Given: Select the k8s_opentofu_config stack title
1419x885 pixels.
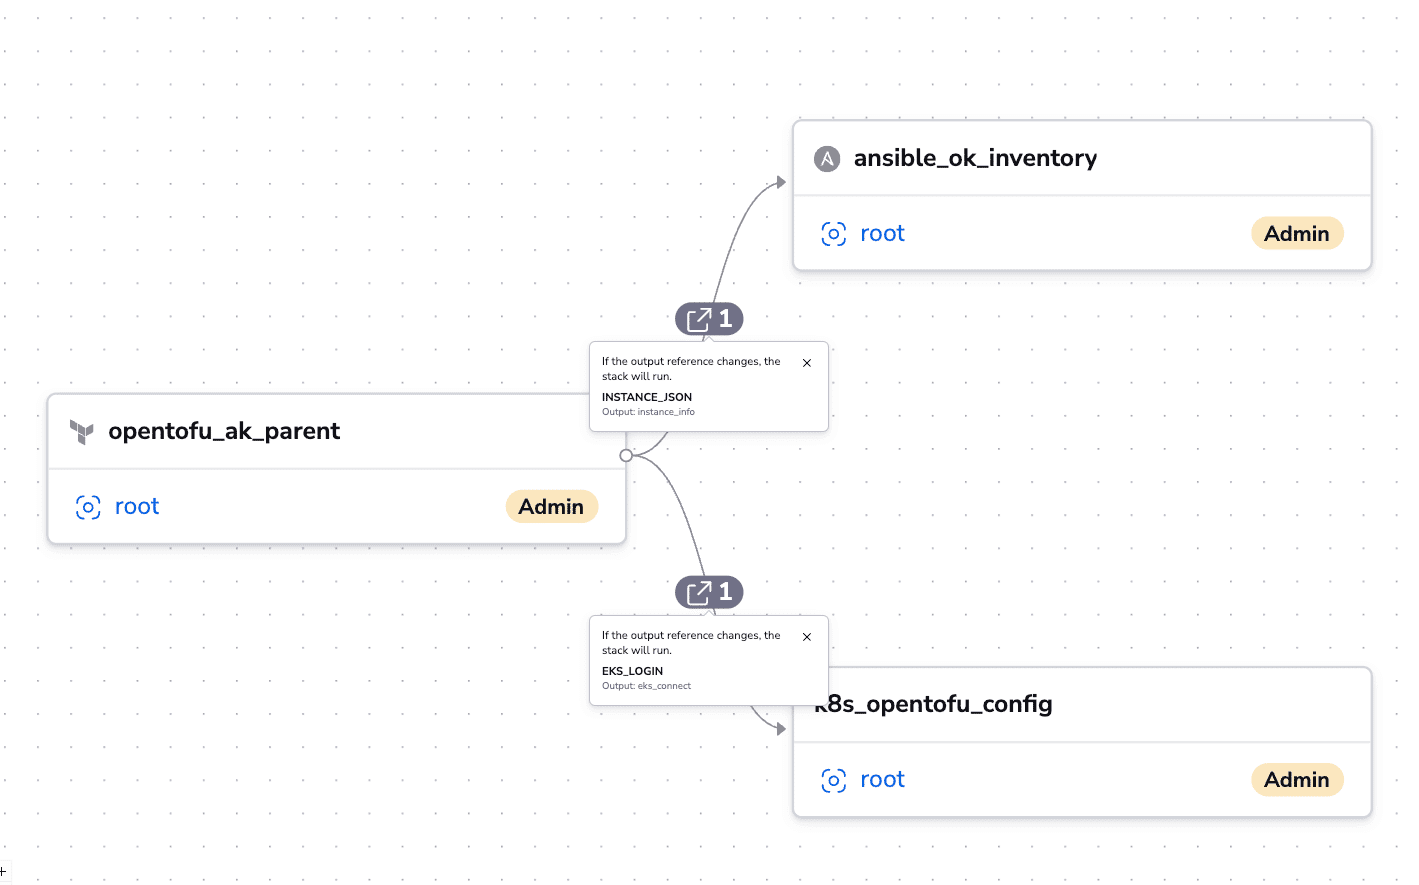Looking at the screenshot, I should click(933, 704).
